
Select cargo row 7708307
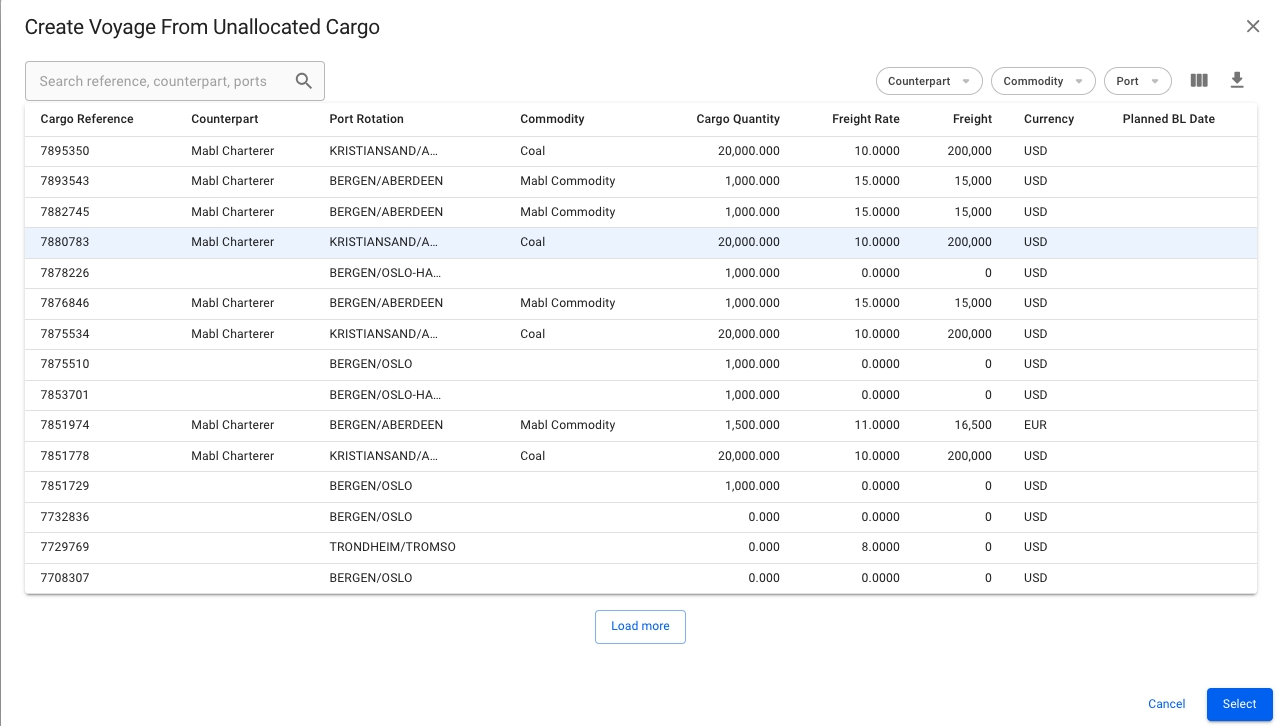(65, 578)
